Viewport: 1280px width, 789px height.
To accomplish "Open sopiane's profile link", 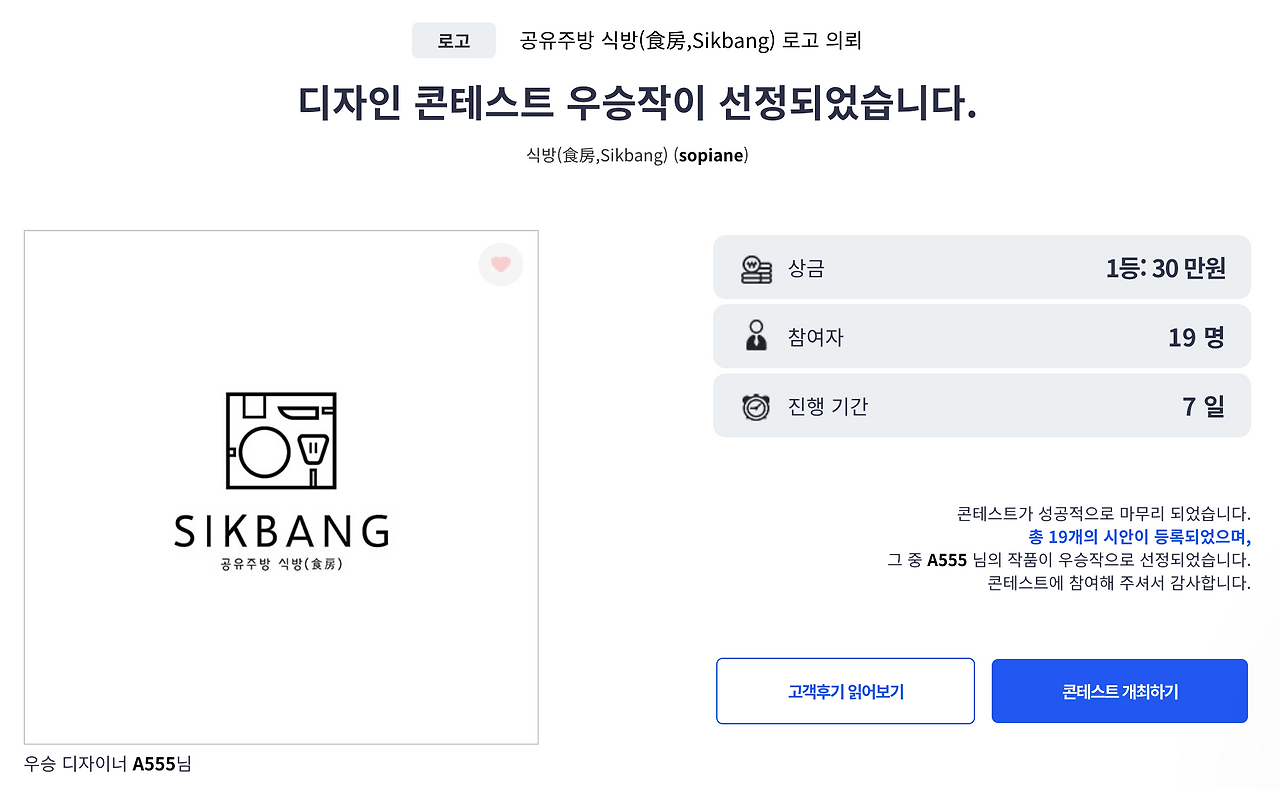I will click(x=711, y=155).
